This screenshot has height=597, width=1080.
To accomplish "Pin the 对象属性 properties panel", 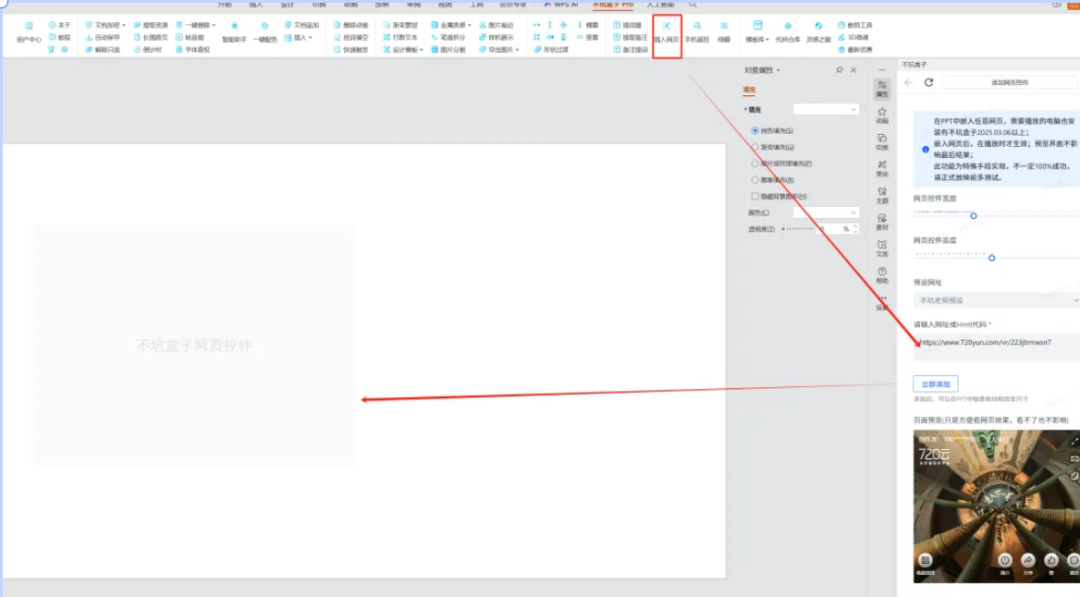I will pos(838,70).
